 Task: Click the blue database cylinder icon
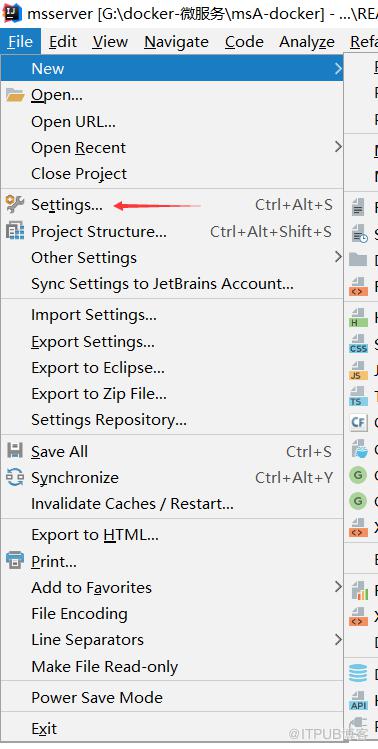click(358, 674)
